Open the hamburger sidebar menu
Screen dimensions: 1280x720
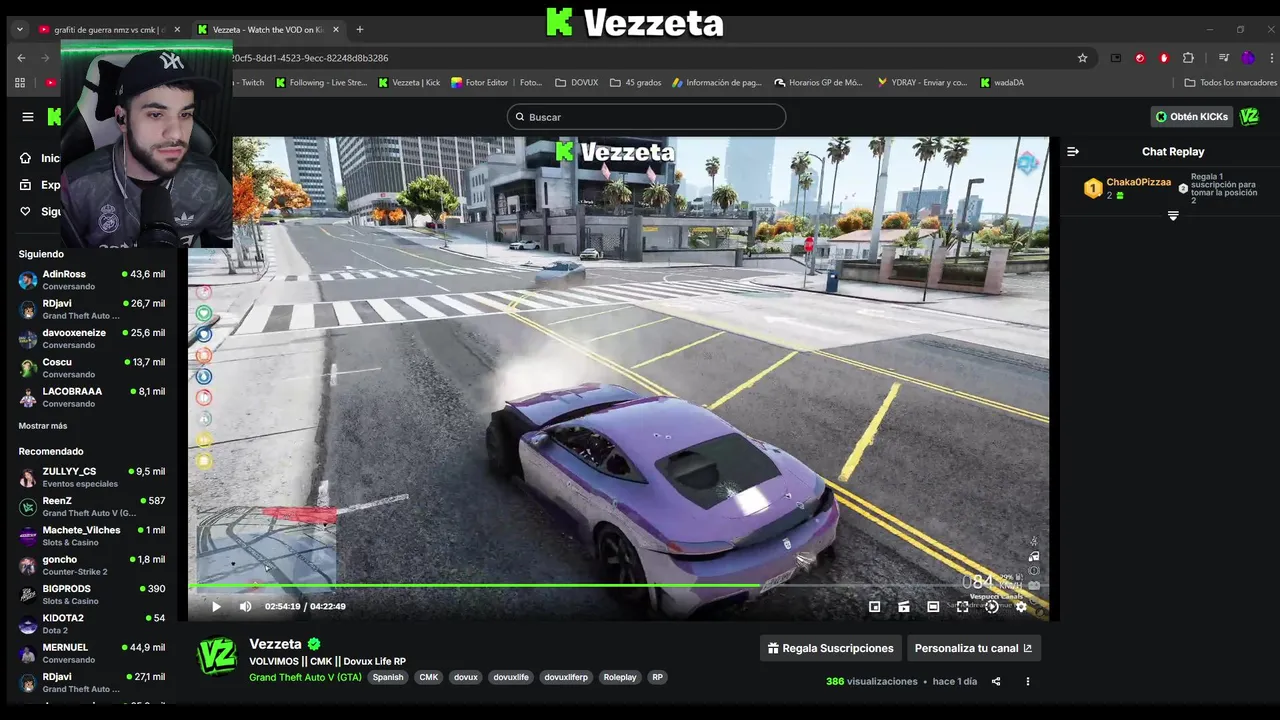tap(28, 117)
